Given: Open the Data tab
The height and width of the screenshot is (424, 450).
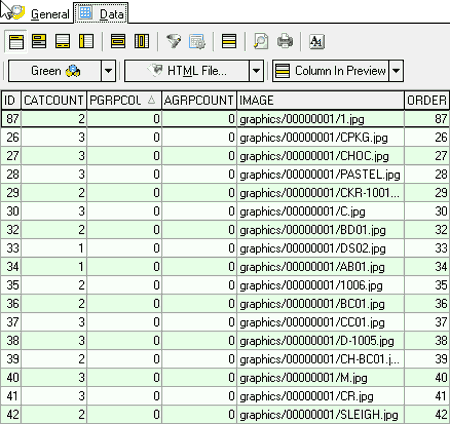Looking at the screenshot, I should [x=101, y=13].
